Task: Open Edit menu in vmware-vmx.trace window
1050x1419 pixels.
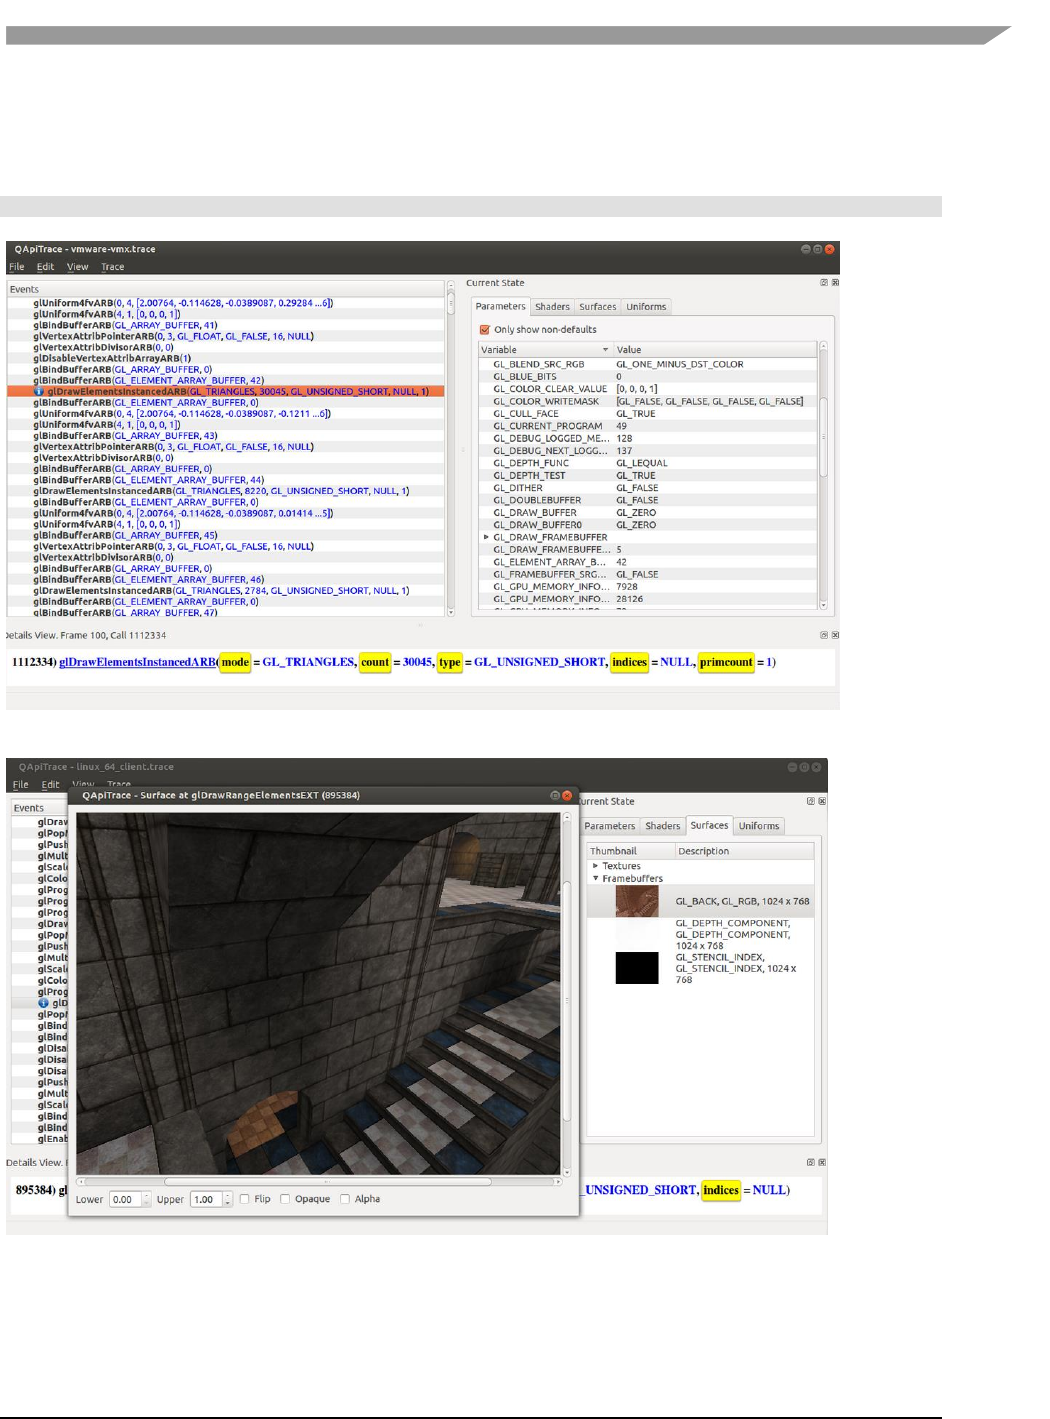Action: [x=45, y=267]
